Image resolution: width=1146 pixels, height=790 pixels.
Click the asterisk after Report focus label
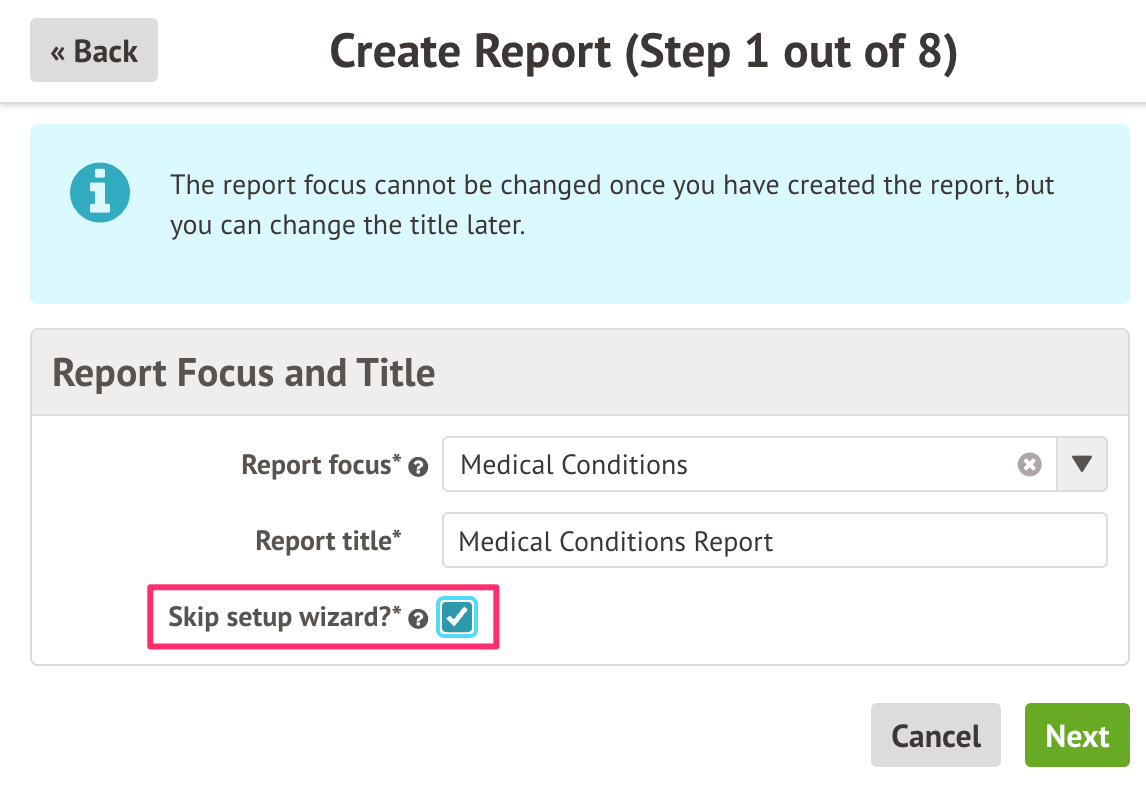coord(397,460)
